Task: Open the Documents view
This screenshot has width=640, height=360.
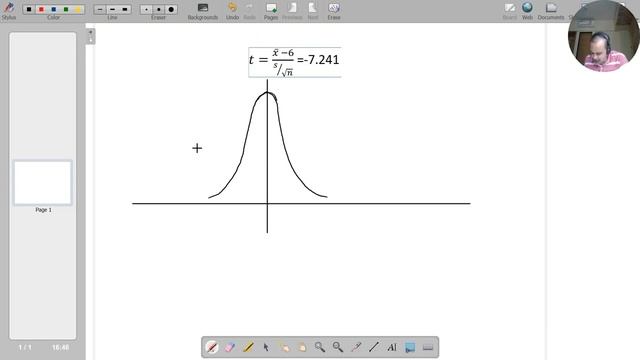Action: pos(551,11)
